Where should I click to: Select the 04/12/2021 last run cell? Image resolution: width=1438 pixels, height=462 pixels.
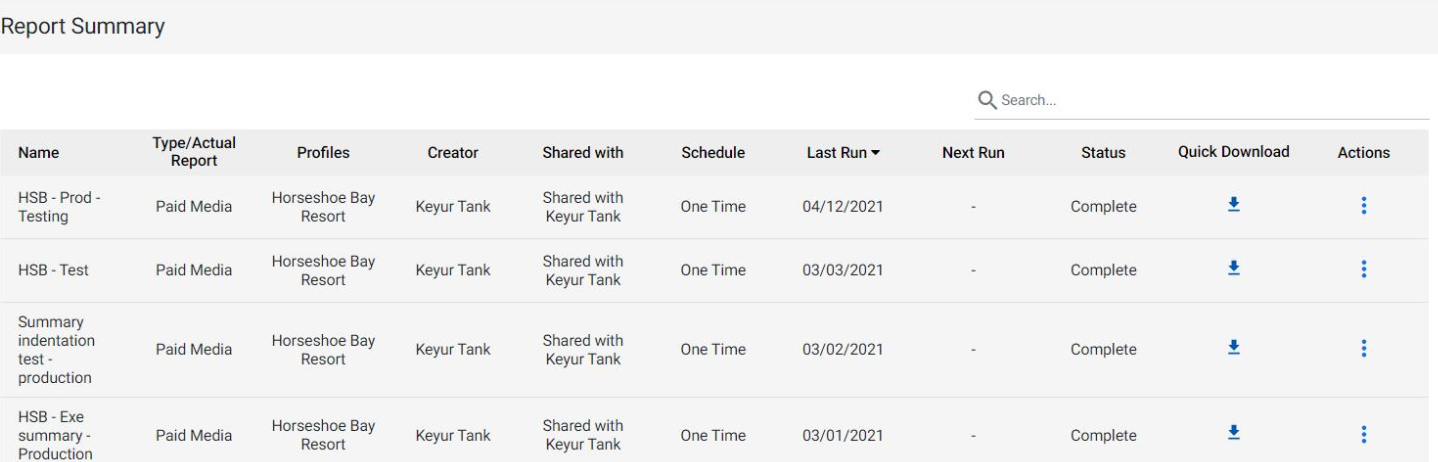click(843, 207)
